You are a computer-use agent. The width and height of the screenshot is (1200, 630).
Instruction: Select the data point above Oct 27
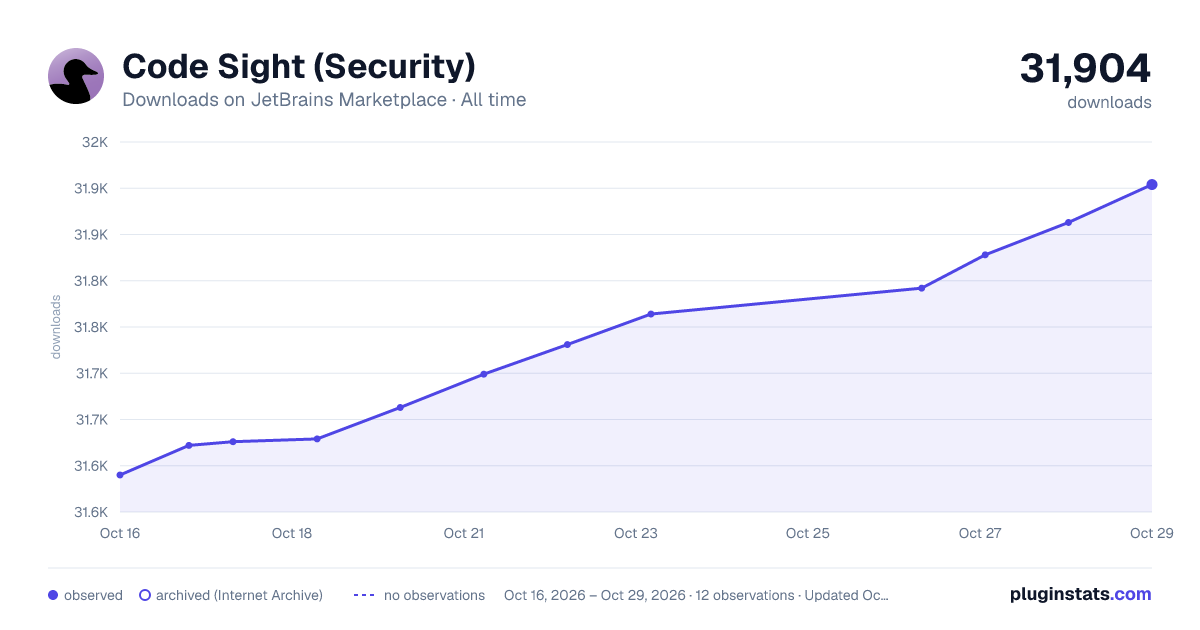pyautogui.click(x=985, y=255)
